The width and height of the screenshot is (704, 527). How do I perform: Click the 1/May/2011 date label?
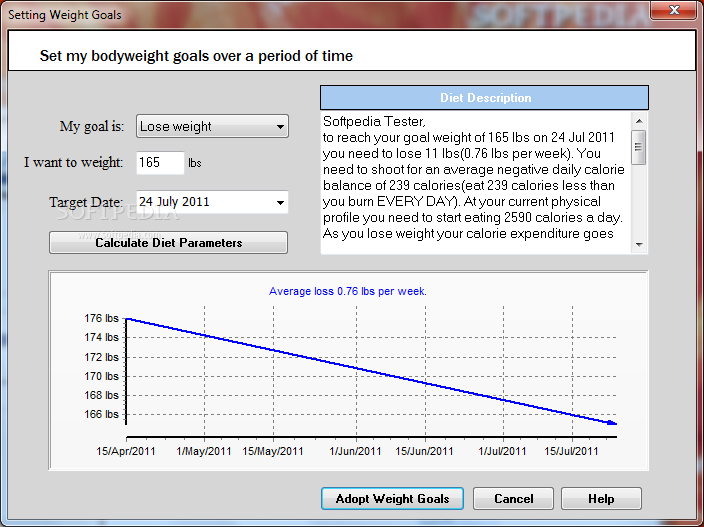(204, 451)
